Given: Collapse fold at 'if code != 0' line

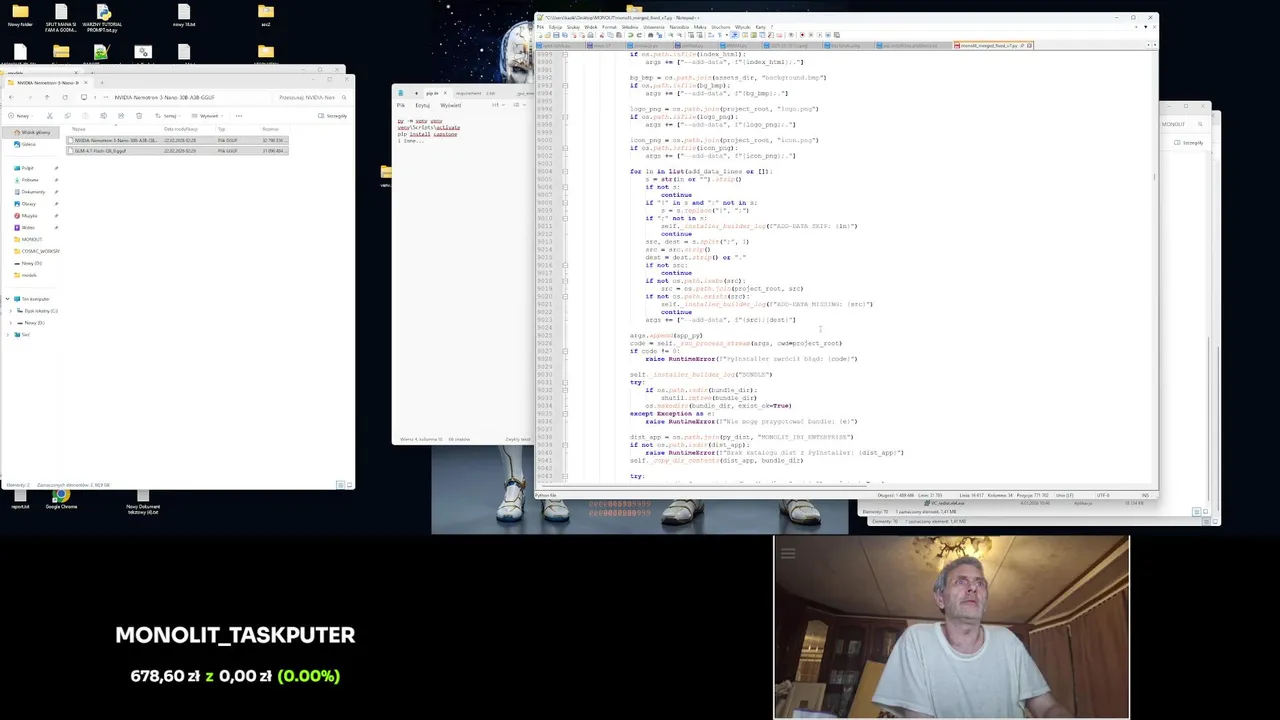Looking at the screenshot, I should pyautogui.click(x=565, y=351).
